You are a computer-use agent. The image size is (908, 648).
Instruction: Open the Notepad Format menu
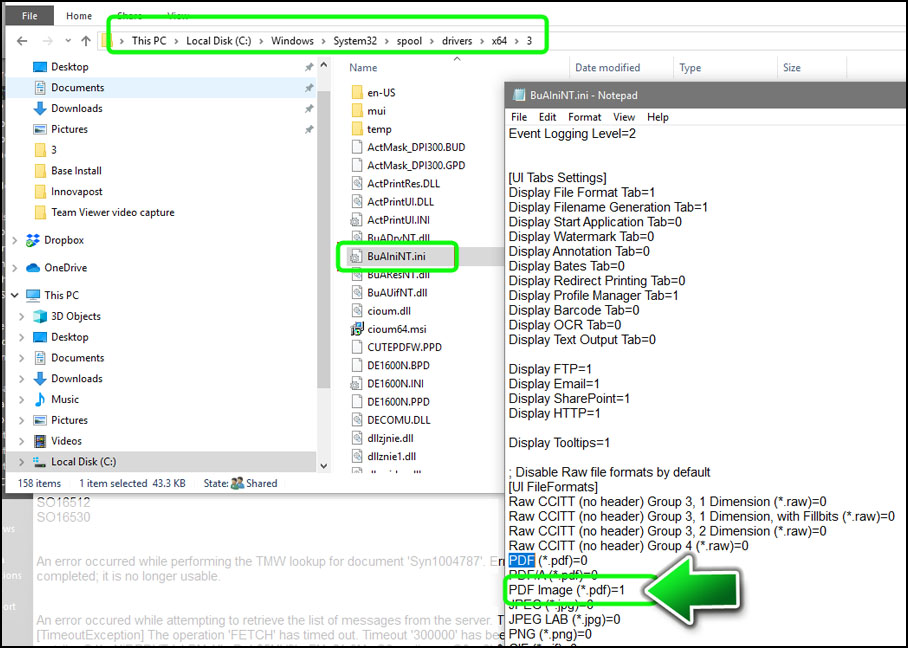[x=584, y=117]
